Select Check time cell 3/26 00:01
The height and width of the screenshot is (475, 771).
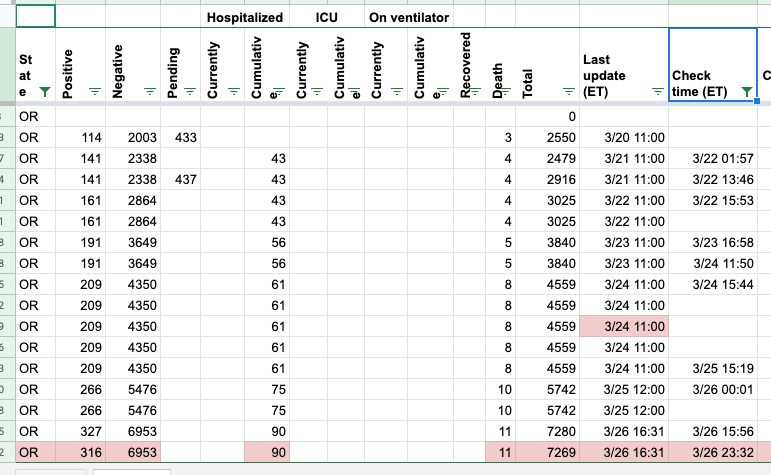713,390
